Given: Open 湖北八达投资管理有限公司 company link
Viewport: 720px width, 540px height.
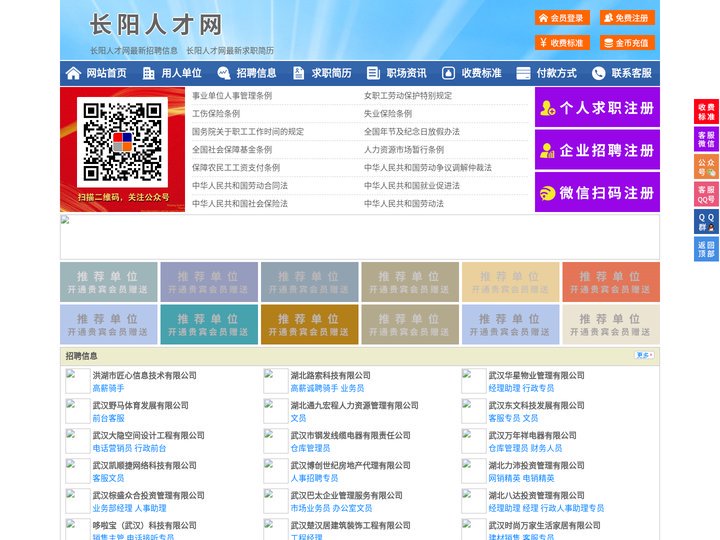Looking at the screenshot, I should 536,495.
